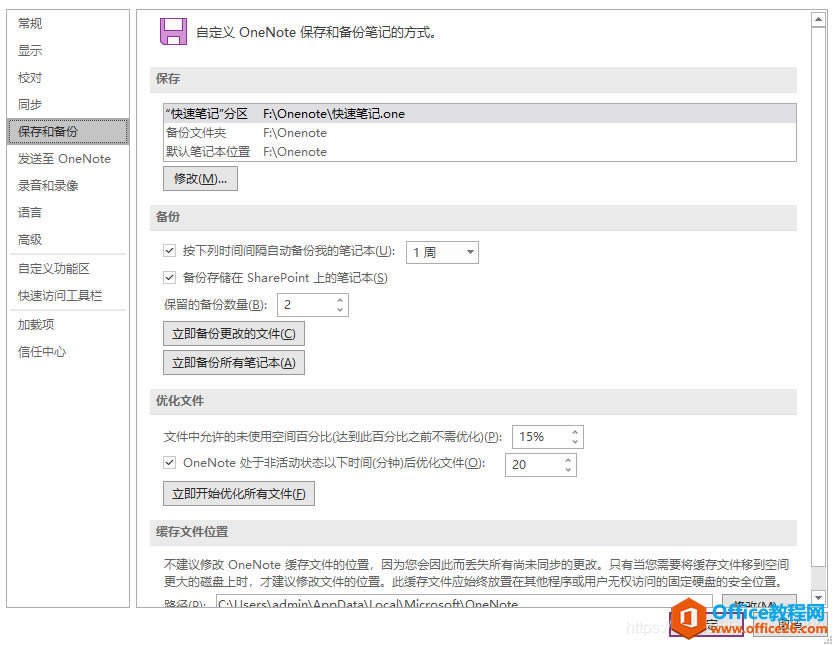Toggle optimize after inactivity checkbox
The height and width of the screenshot is (646, 834).
(x=170, y=463)
